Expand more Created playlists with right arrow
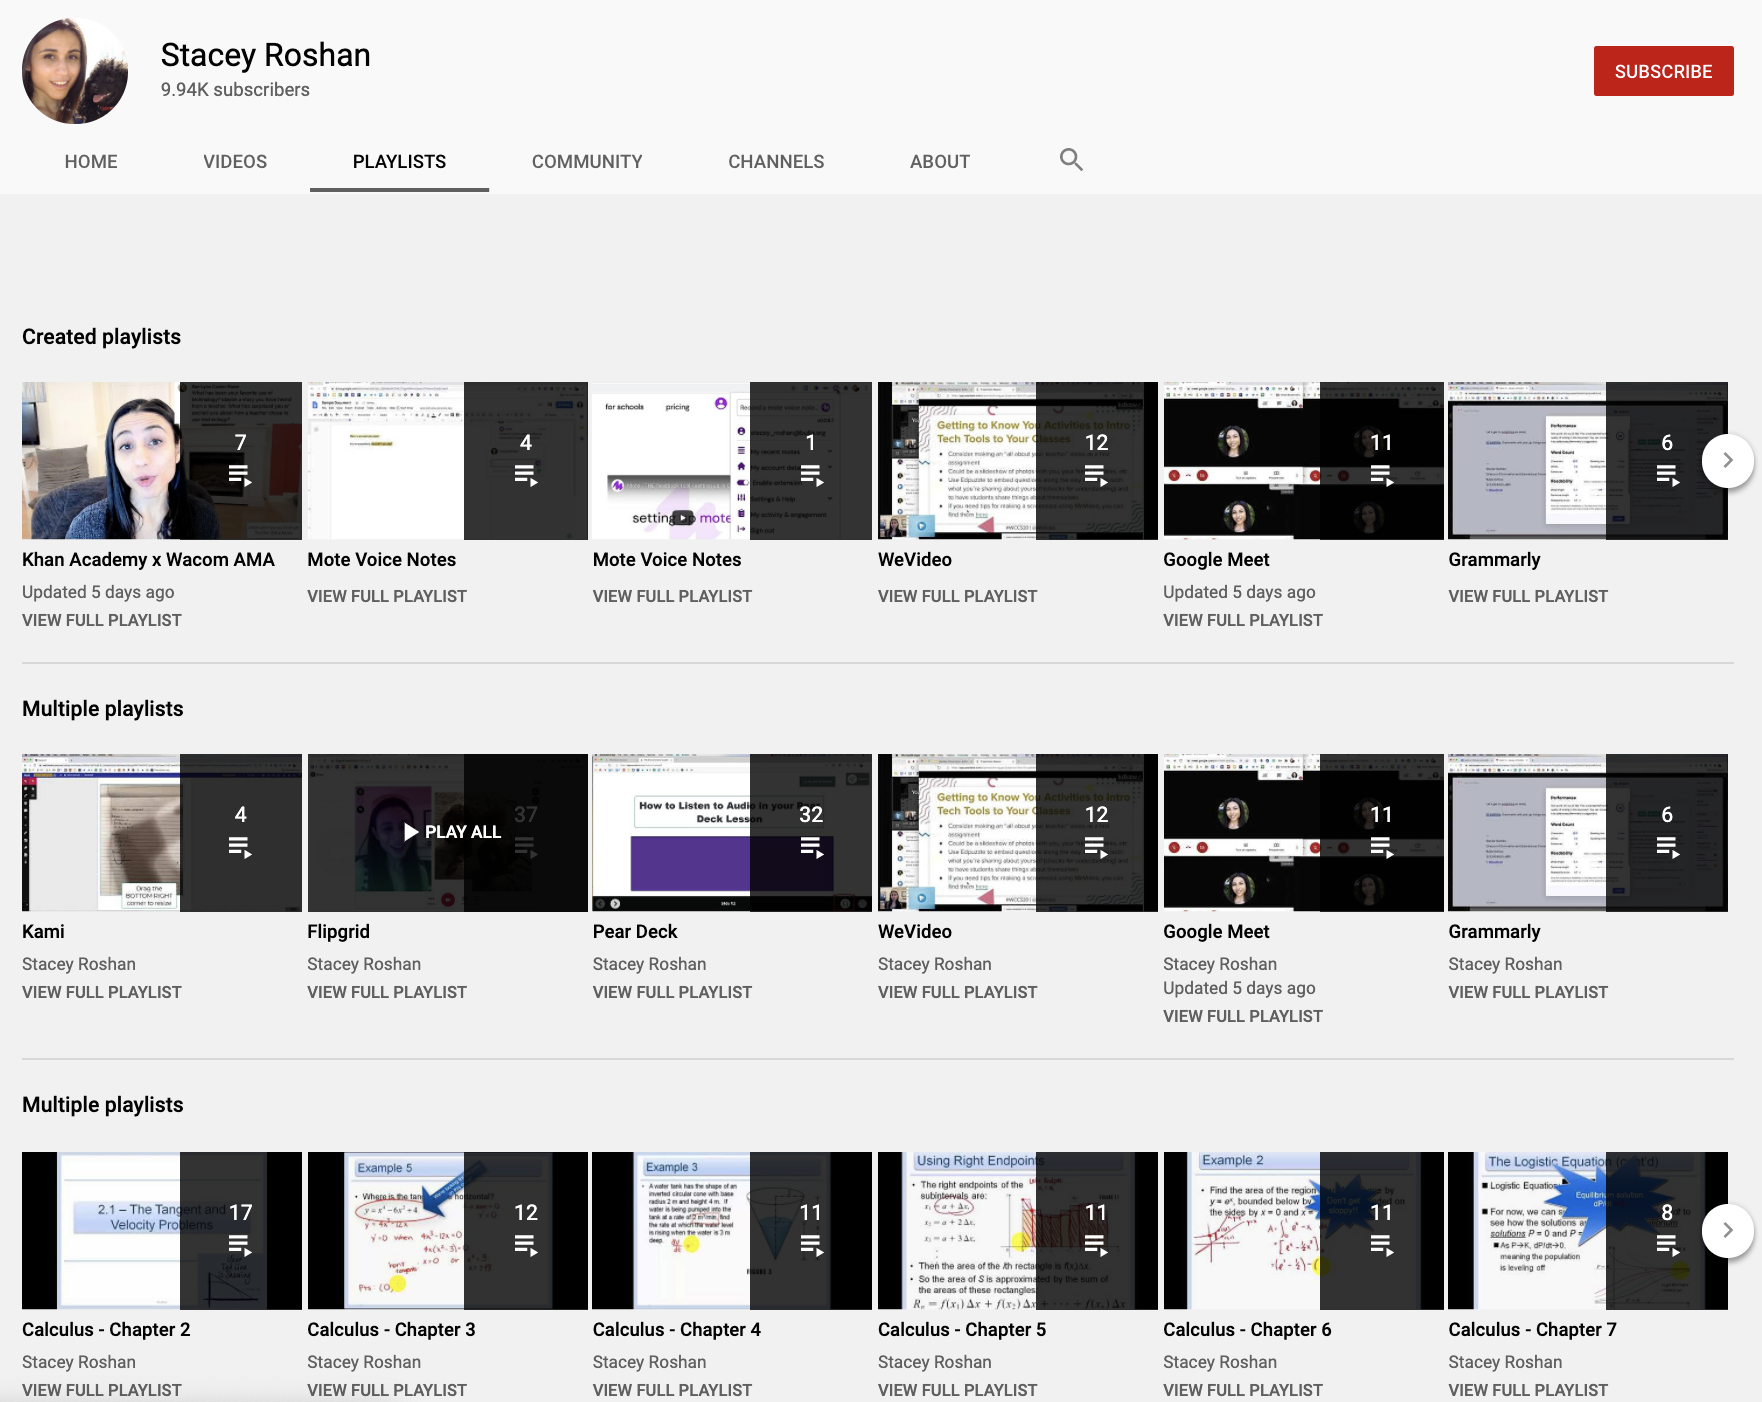 pos(1727,460)
